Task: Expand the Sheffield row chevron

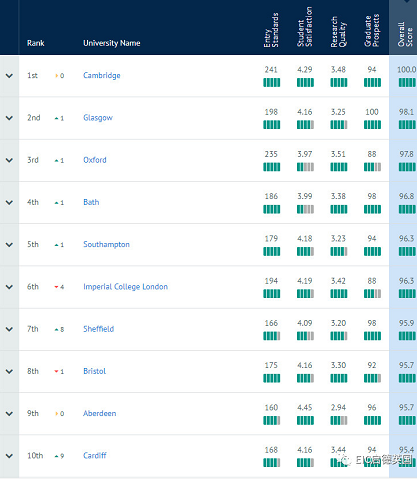Action: pyautogui.click(x=9, y=329)
